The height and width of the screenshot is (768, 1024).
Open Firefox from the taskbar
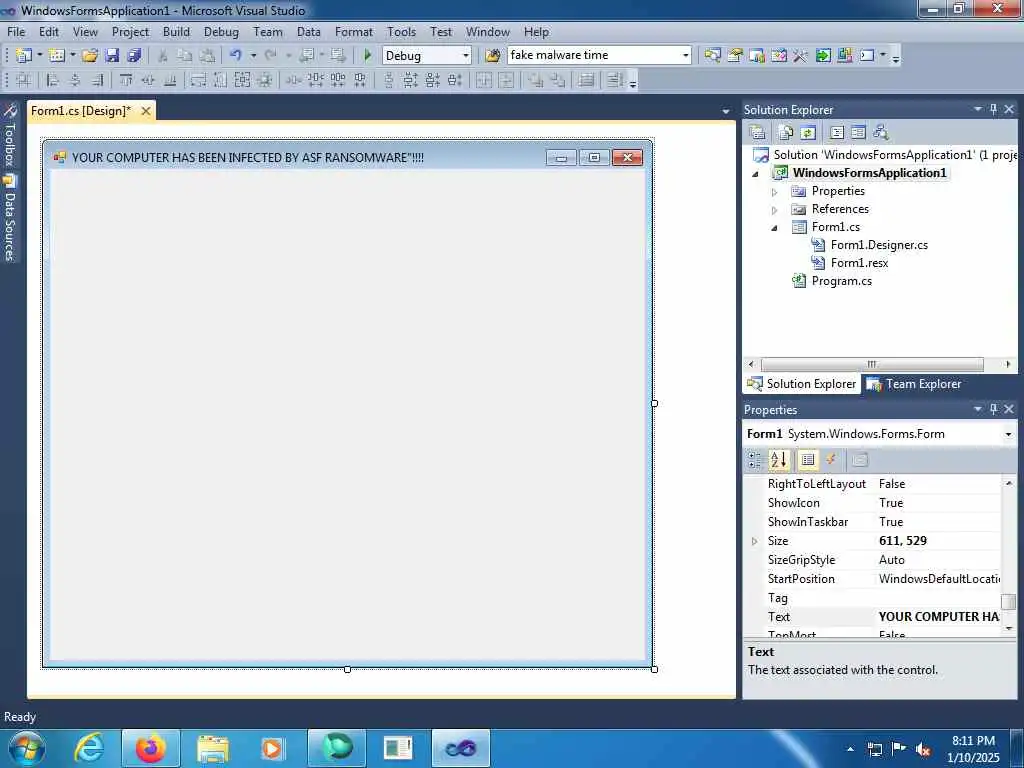pyautogui.click(x=150, y=748)
